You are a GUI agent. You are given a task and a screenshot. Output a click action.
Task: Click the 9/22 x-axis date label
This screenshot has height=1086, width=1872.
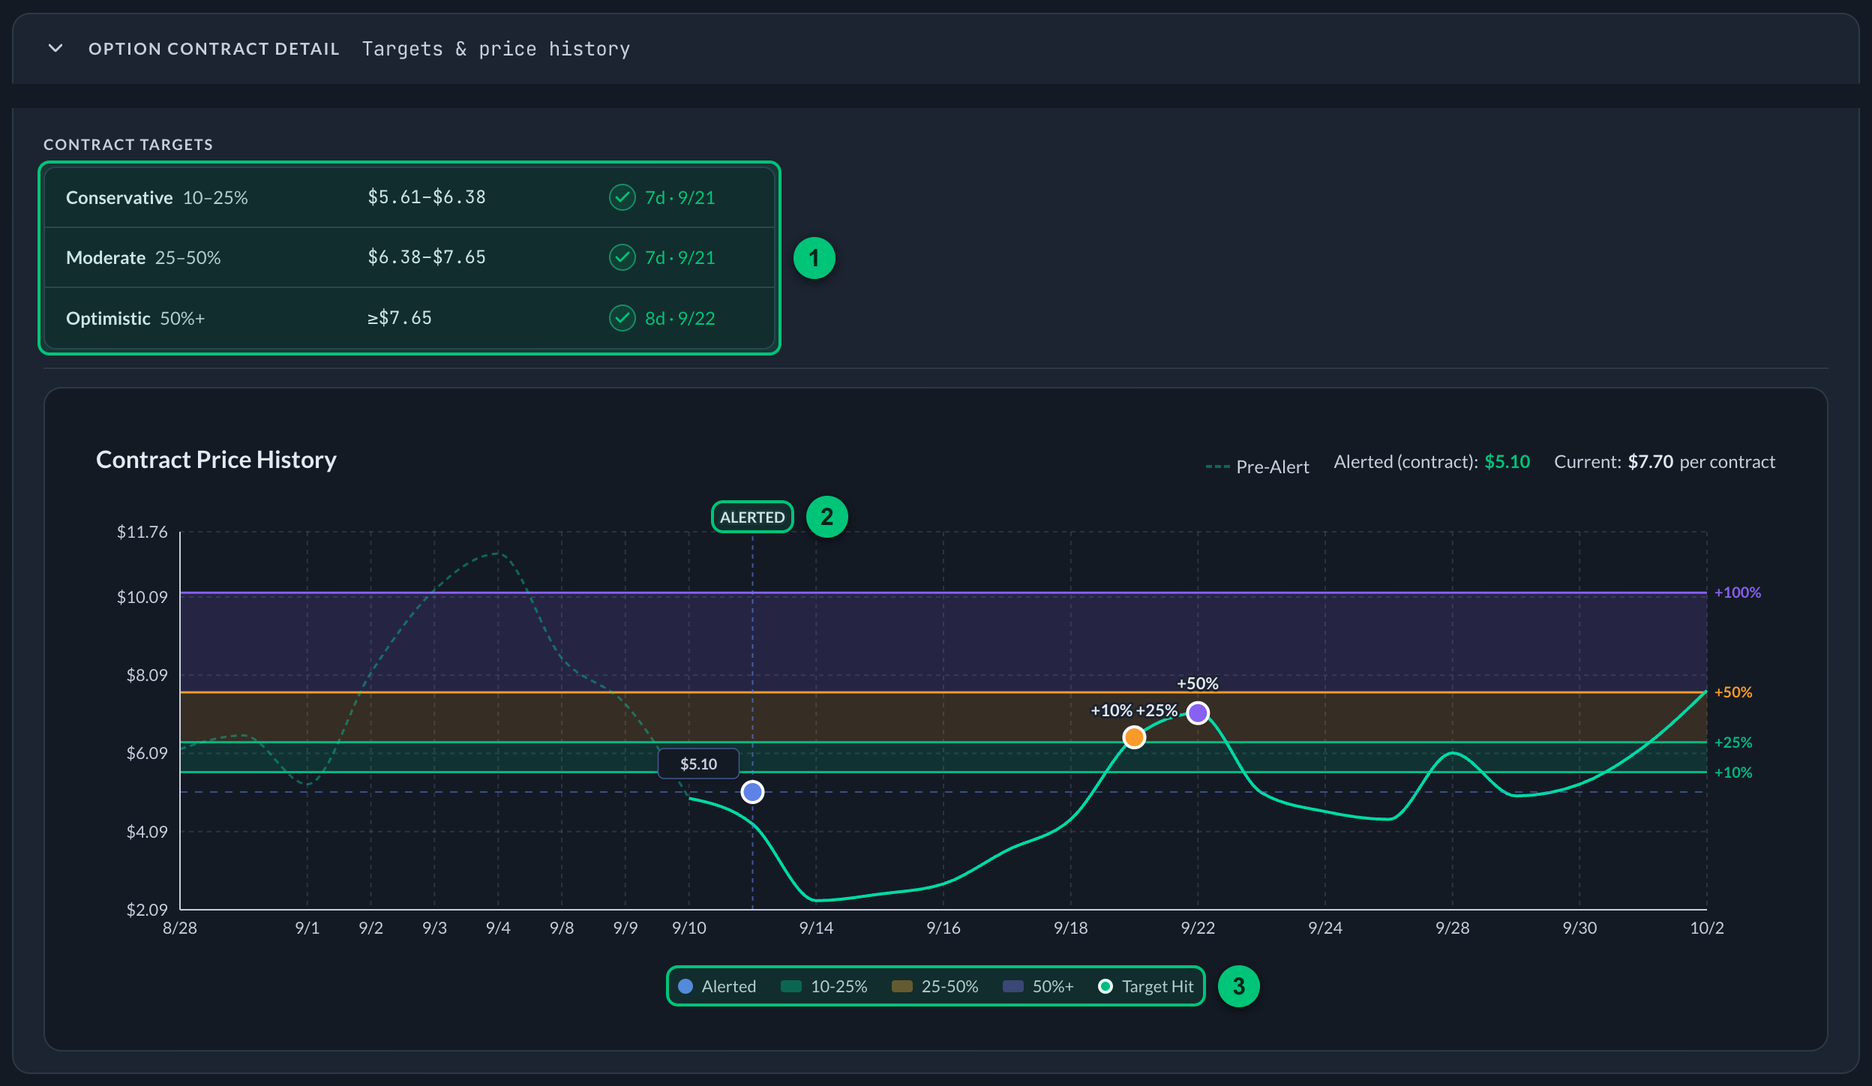[x=1198, y=928]
